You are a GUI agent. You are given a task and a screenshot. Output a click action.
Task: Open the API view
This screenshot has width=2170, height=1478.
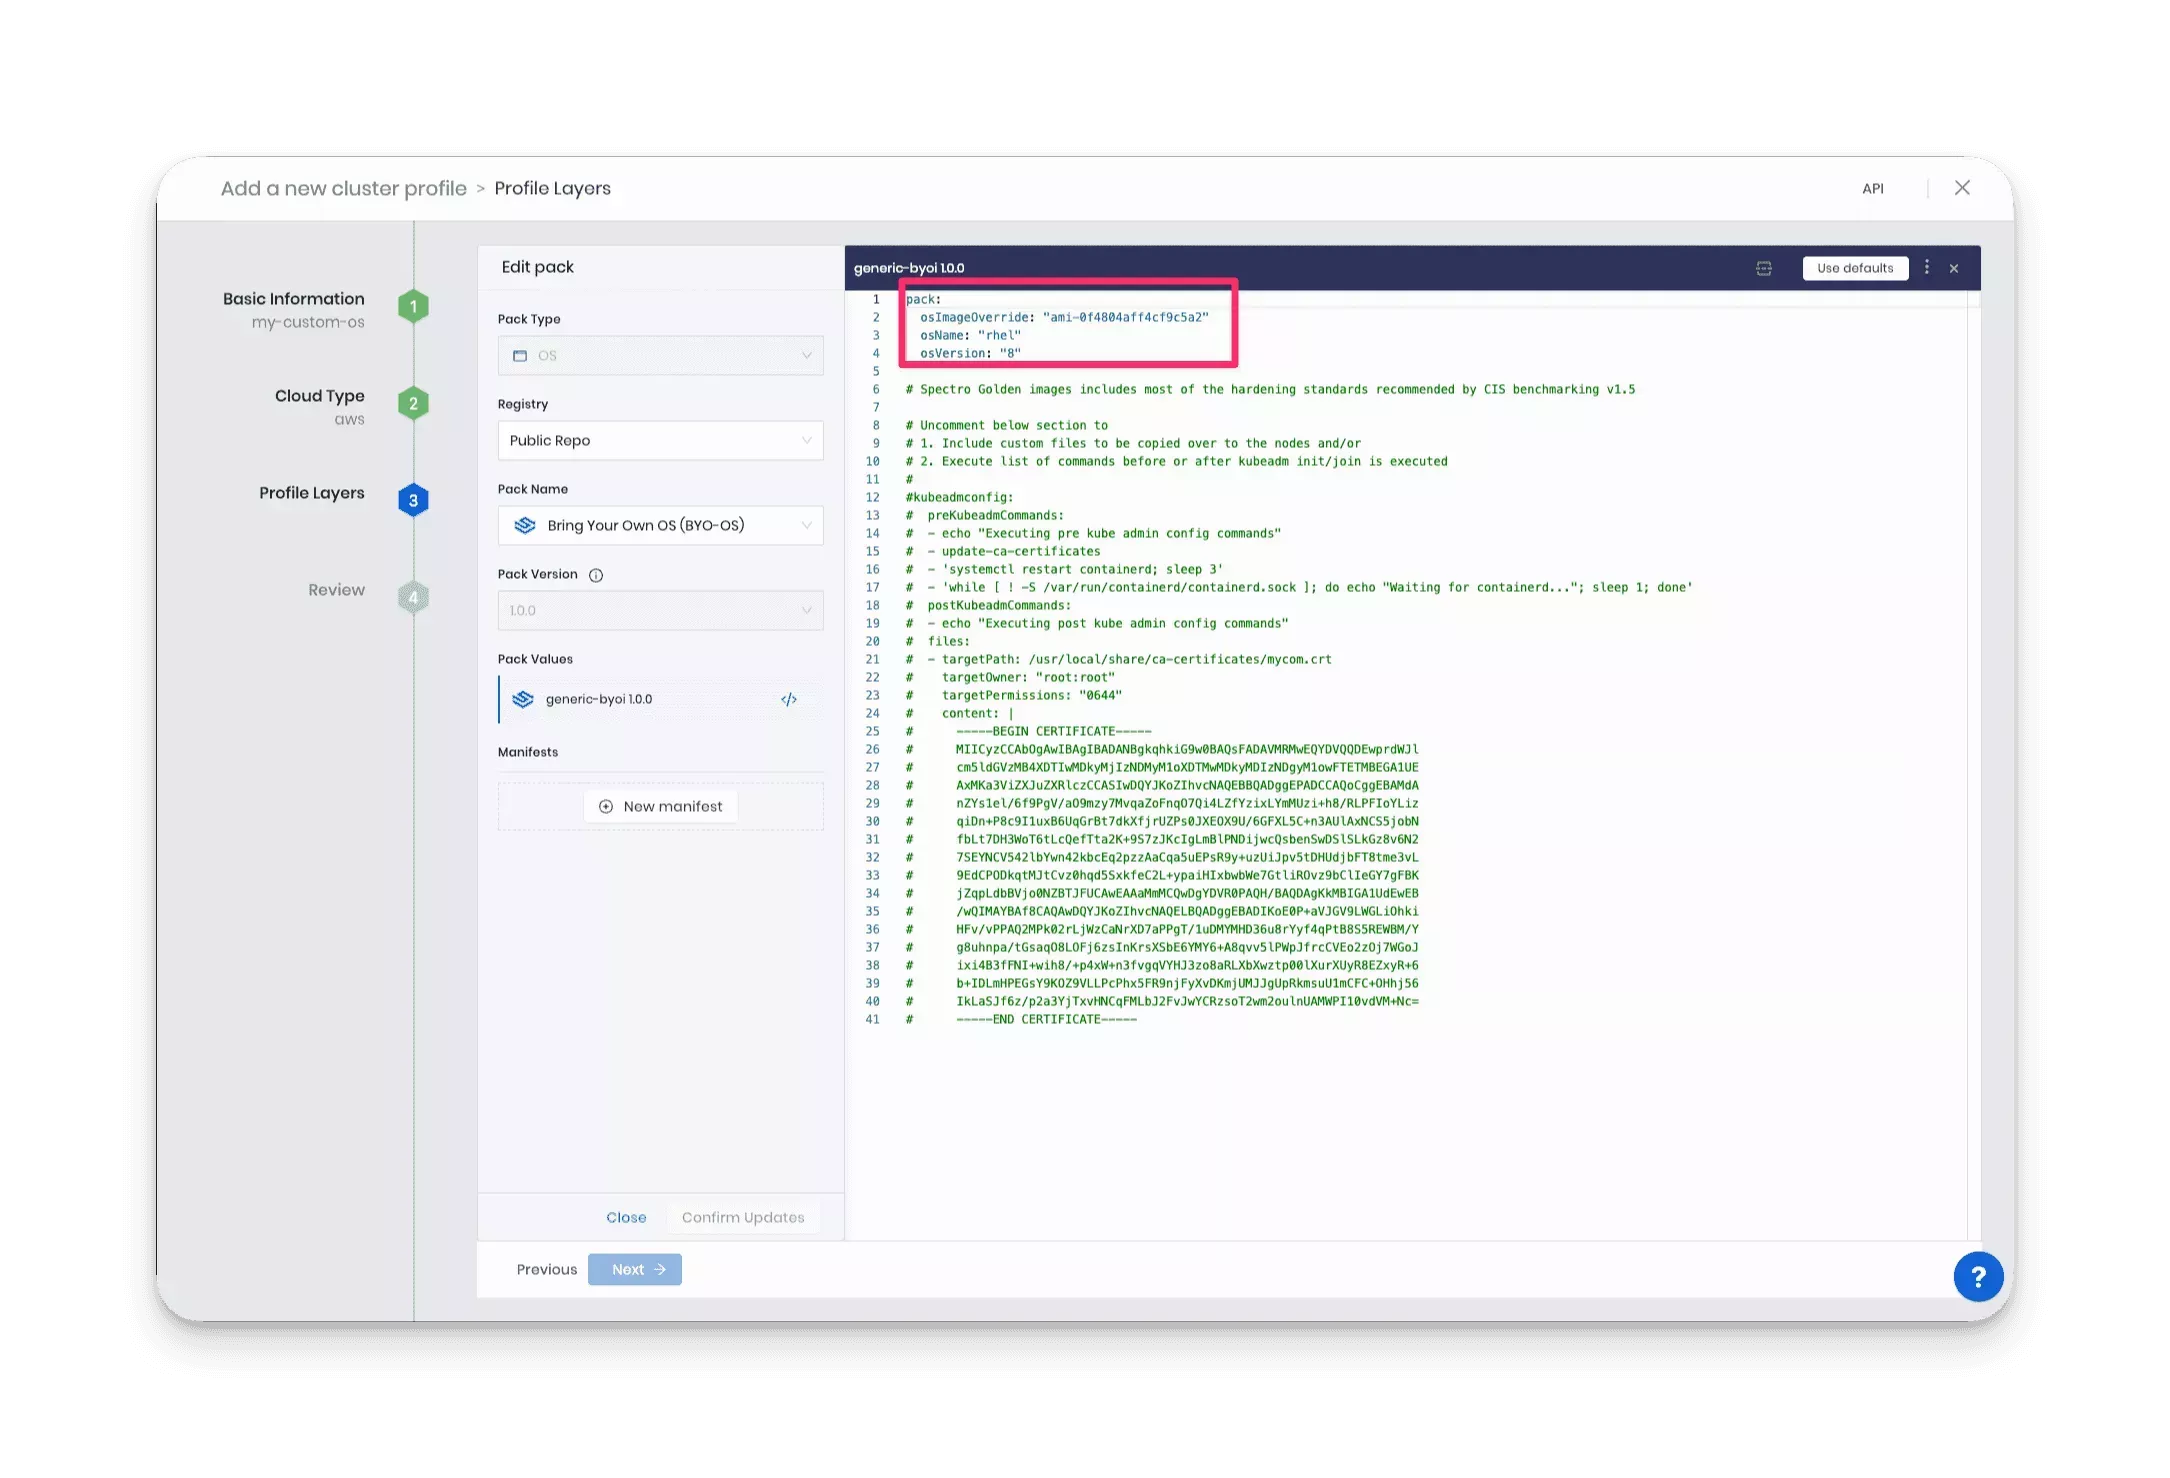click(x=1872, y=188)
